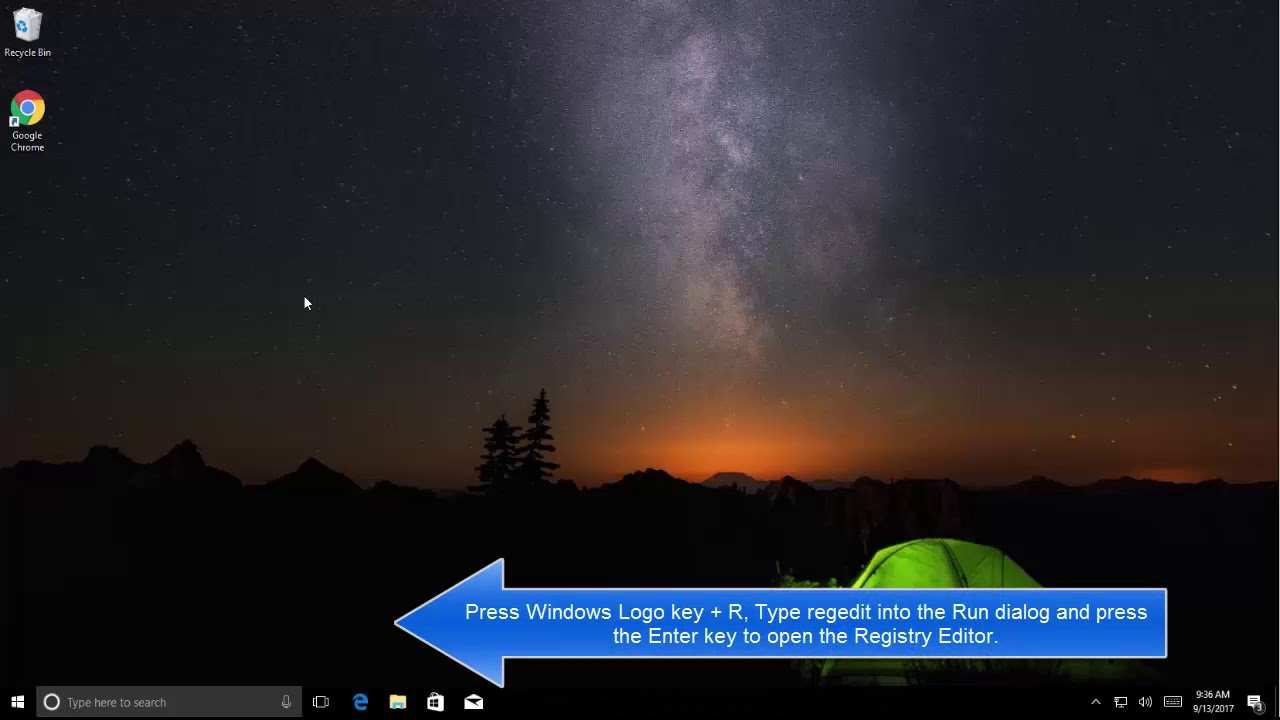Open File Explorer from the taskbar
1280x720 pixels.
pos(398,702)
